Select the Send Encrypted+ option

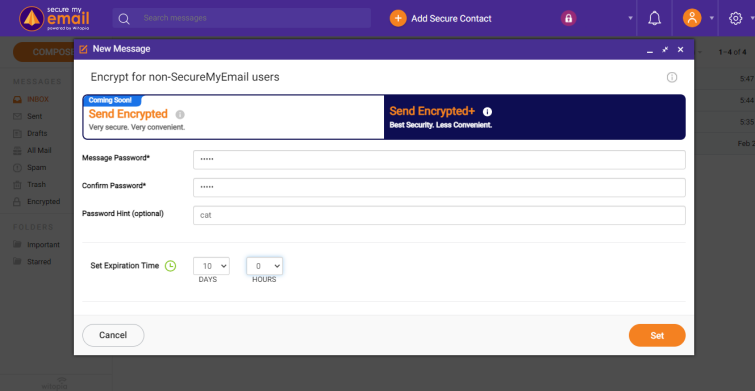(534, 117)
